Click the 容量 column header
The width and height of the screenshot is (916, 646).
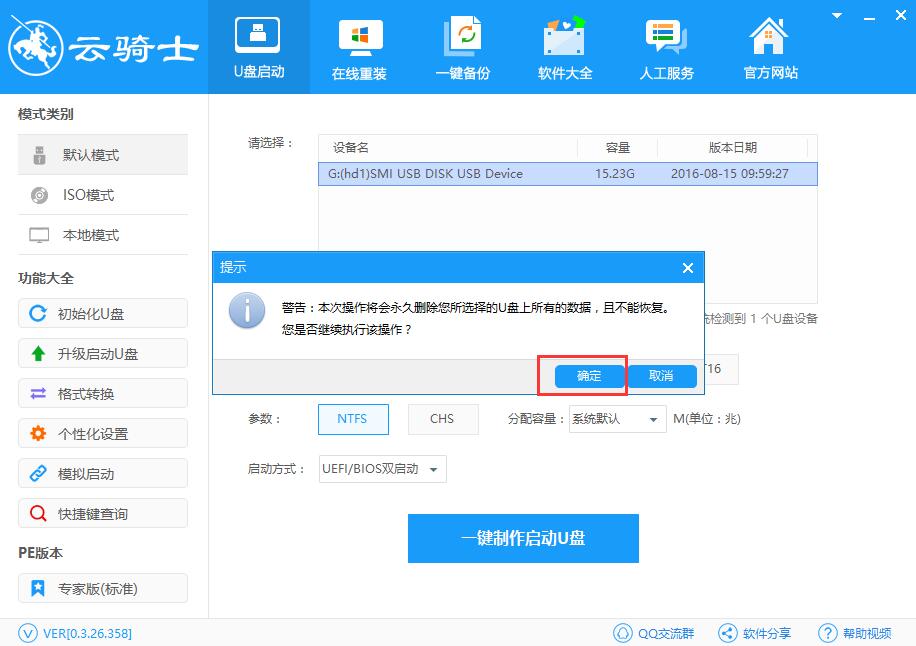coord(617,148)
